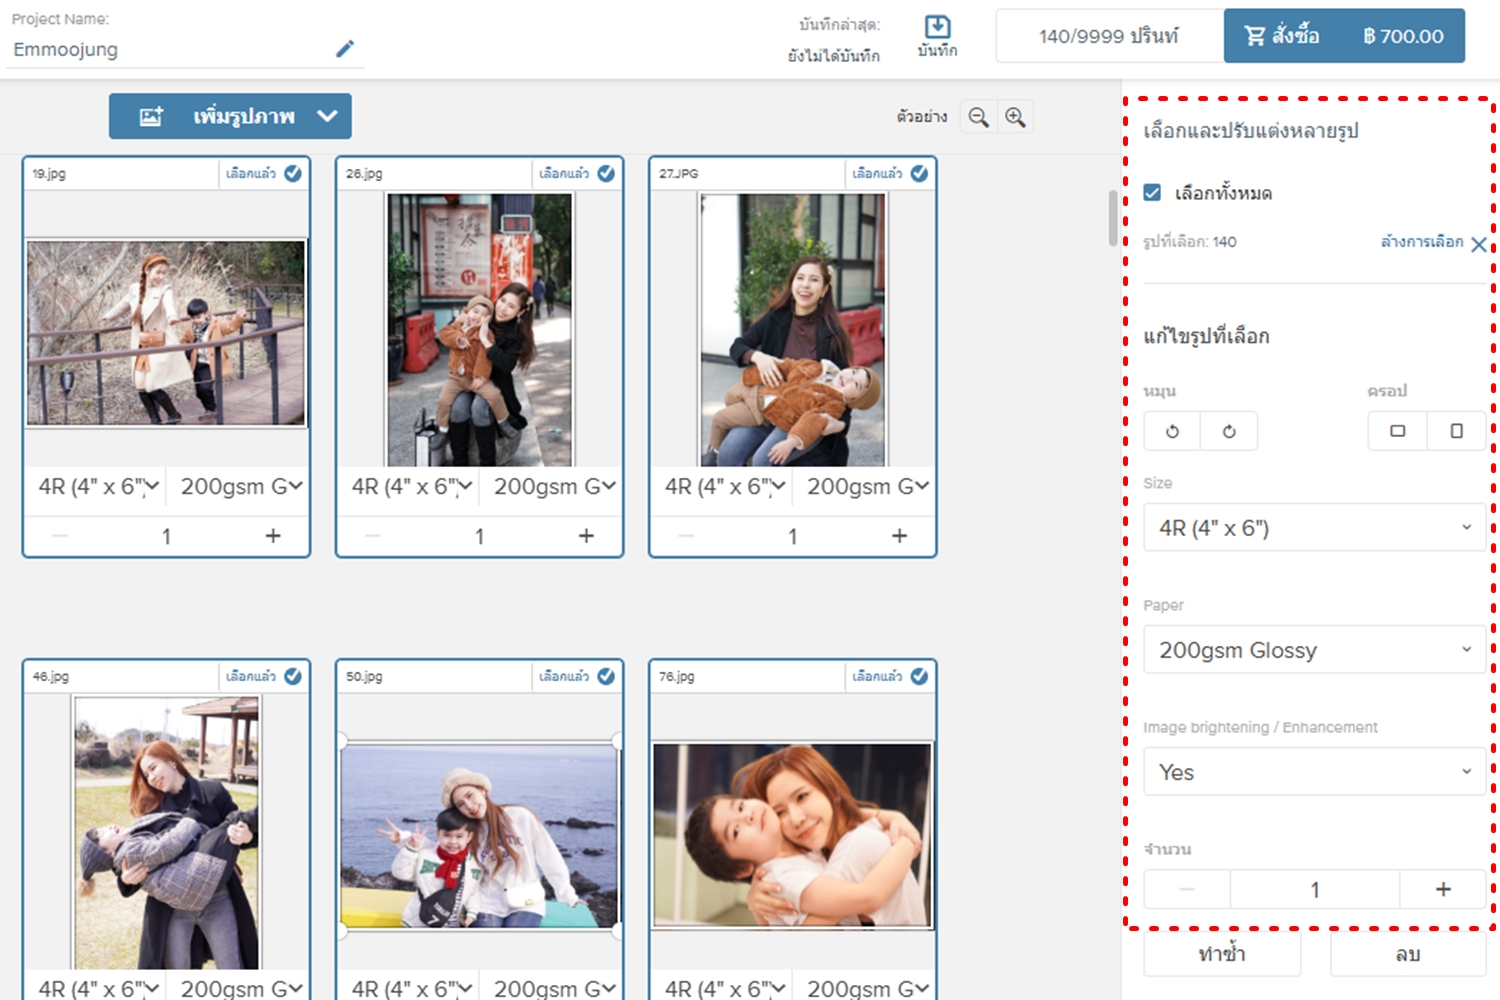Click the delete (ลบ) button
This screenshot has height=1000, width=1500.
[x=1408, y=954]
